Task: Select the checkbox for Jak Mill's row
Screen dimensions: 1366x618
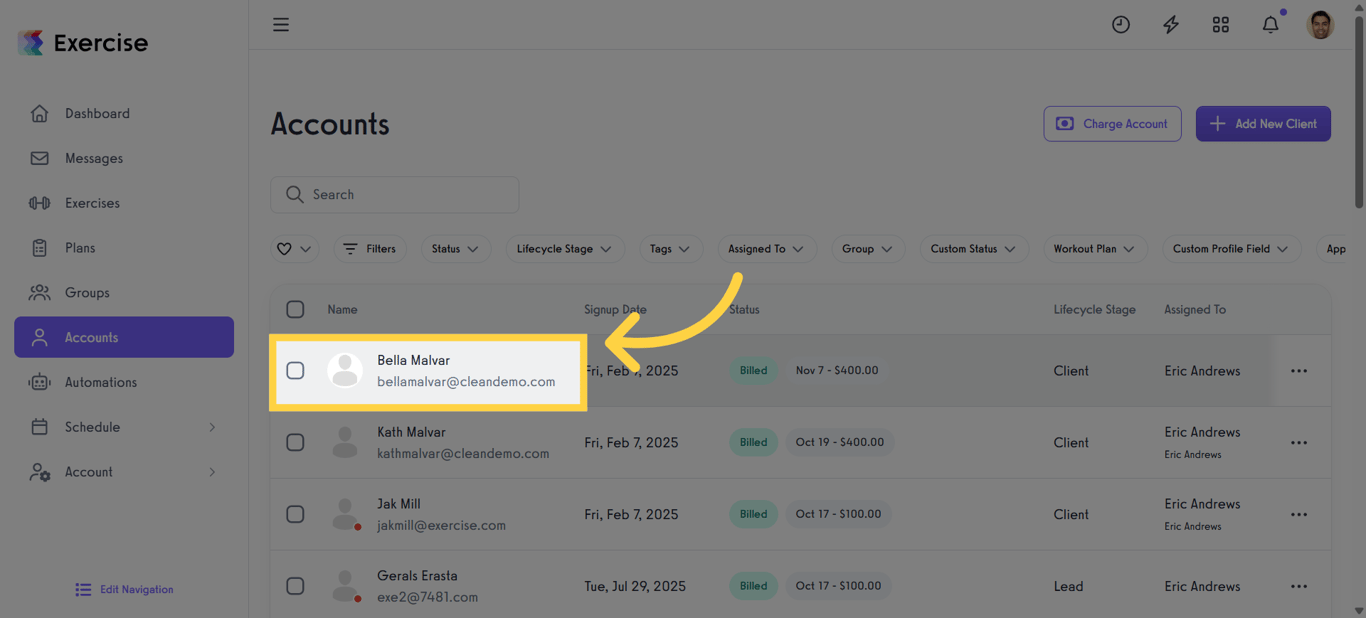Action: tap(295, 514)
